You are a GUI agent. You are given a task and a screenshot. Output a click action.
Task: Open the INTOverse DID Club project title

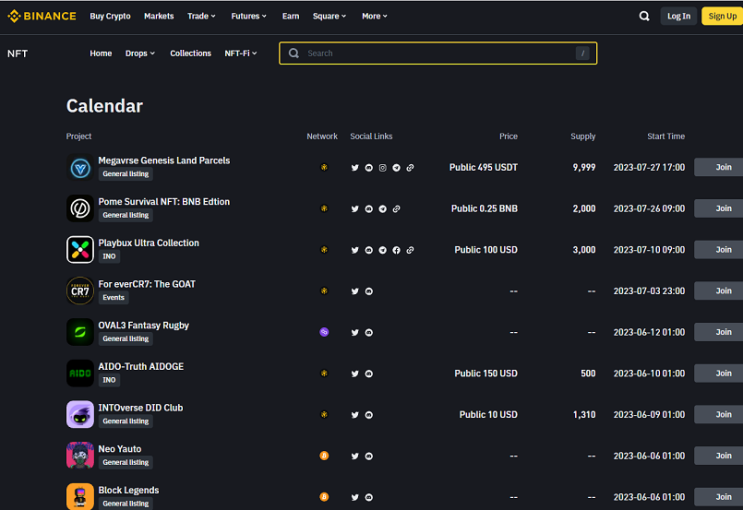(x=140, y=408)
